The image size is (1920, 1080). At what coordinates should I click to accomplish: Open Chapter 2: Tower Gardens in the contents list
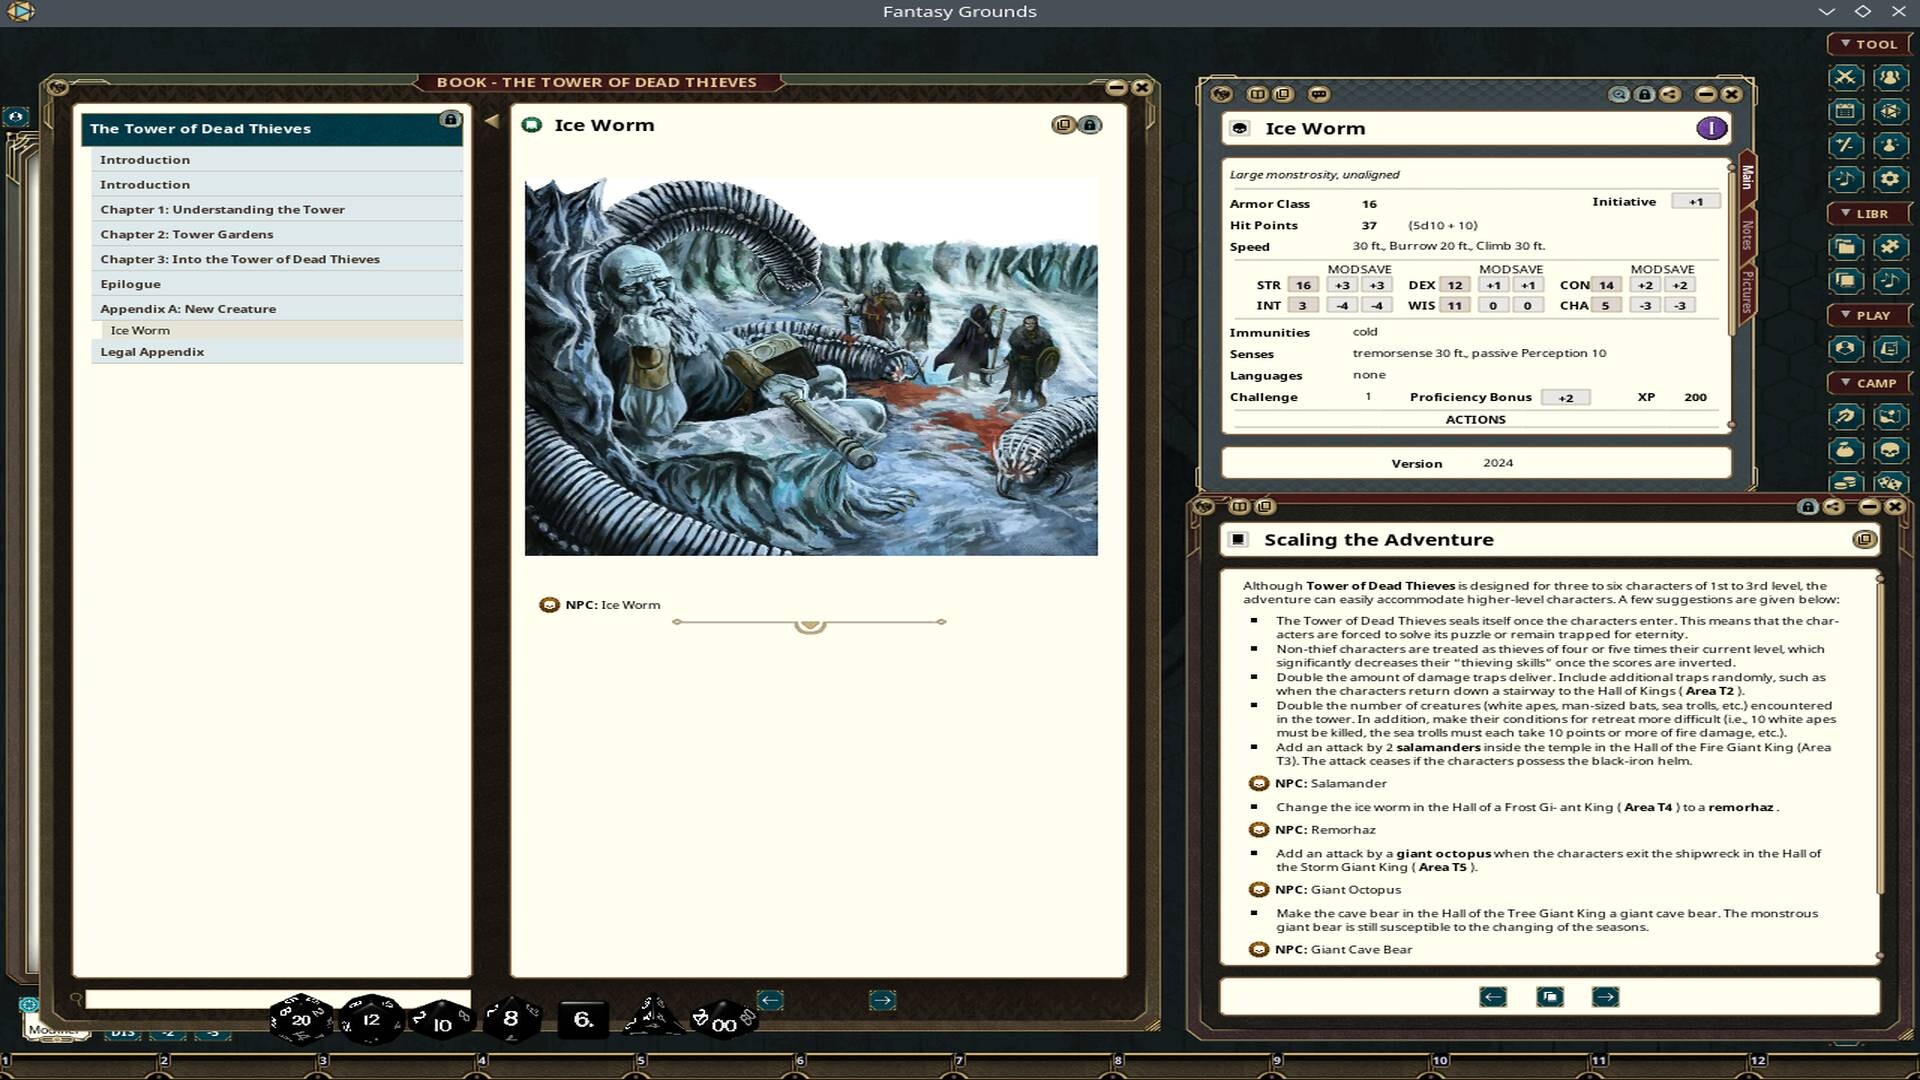coord(188,233)
